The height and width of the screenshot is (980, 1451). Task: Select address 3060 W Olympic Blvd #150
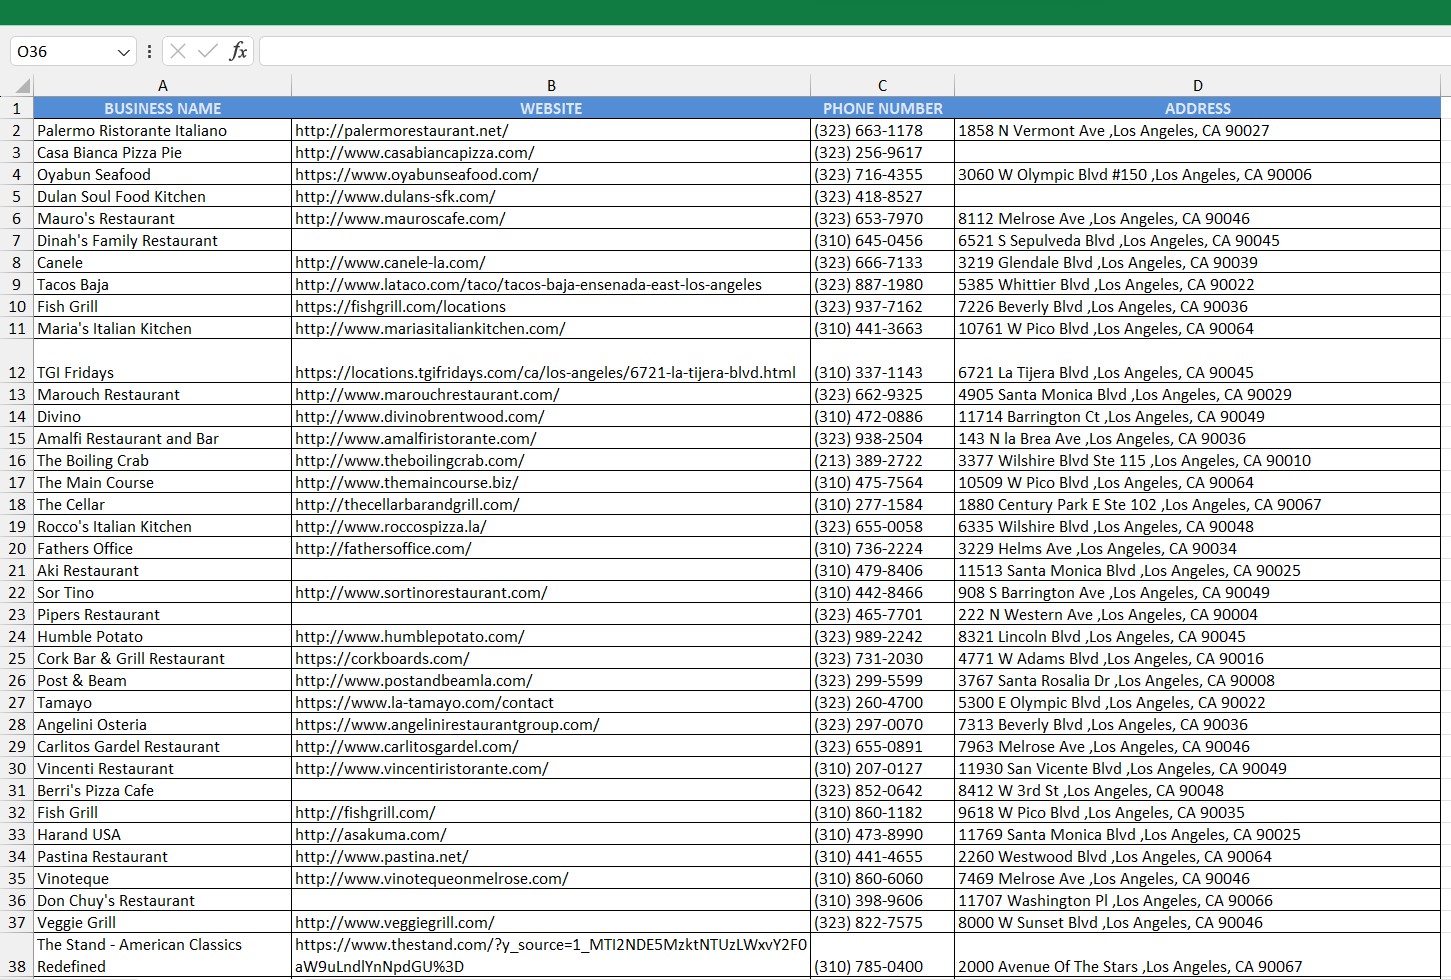(x=1198, y=174)
